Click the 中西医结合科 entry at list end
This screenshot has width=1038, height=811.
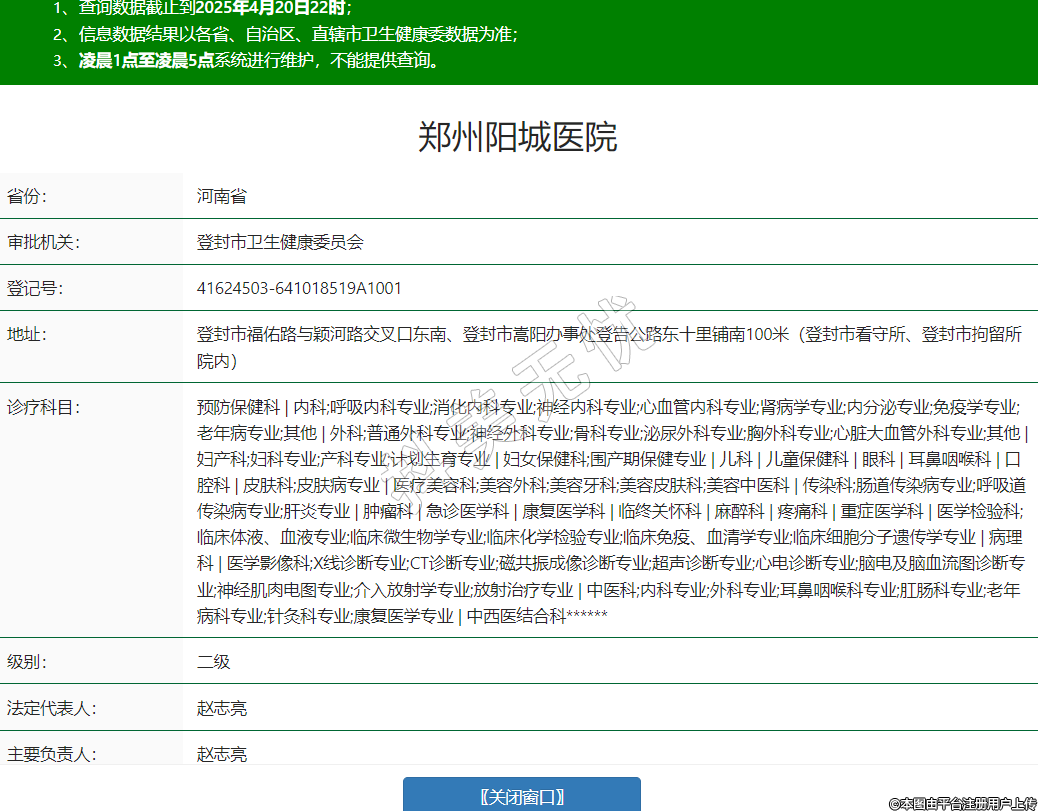click(x=516, y=616)
